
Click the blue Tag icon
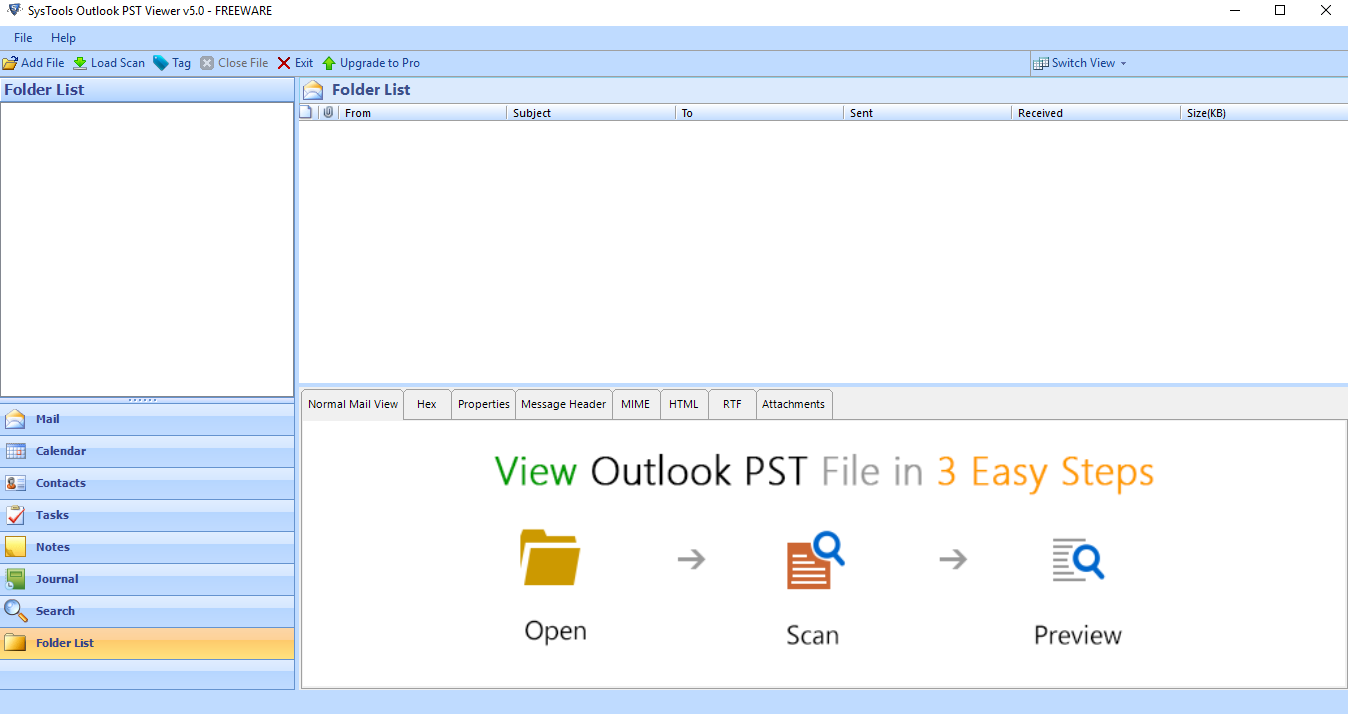tap(160, 63)
